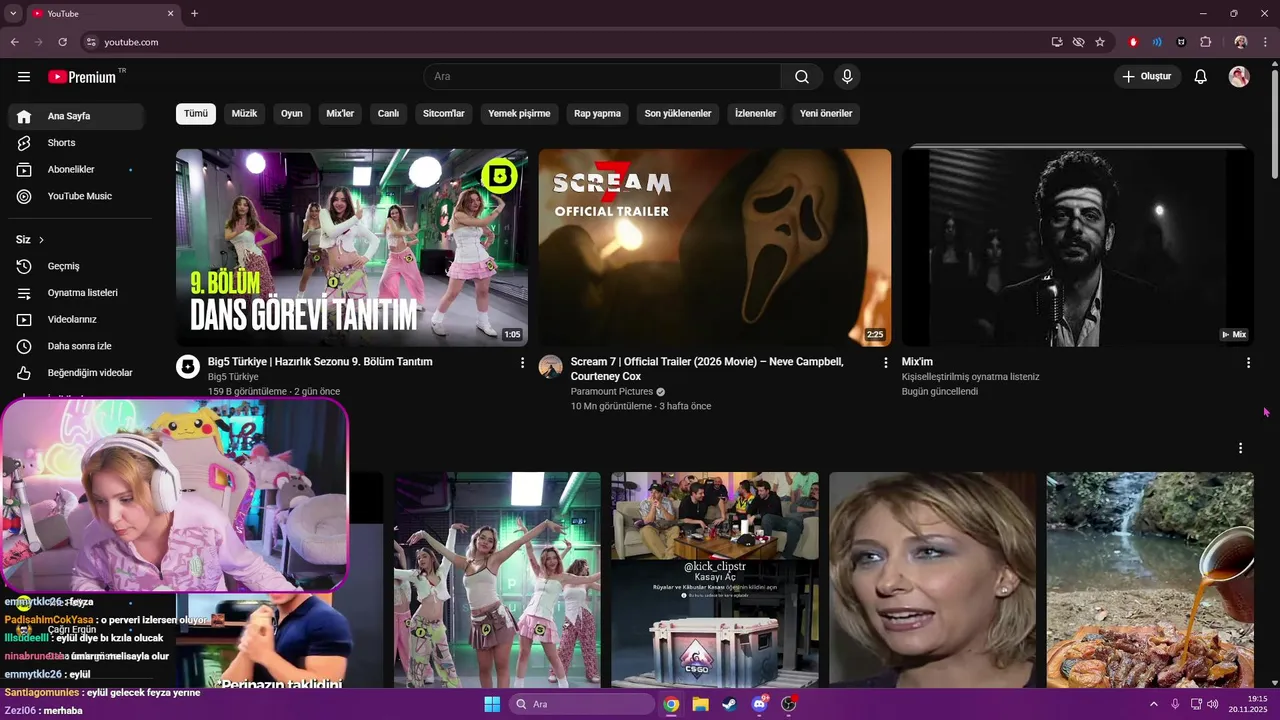
Task: Open the Big5 Türkiye video title link
Action: pos(320,362)
